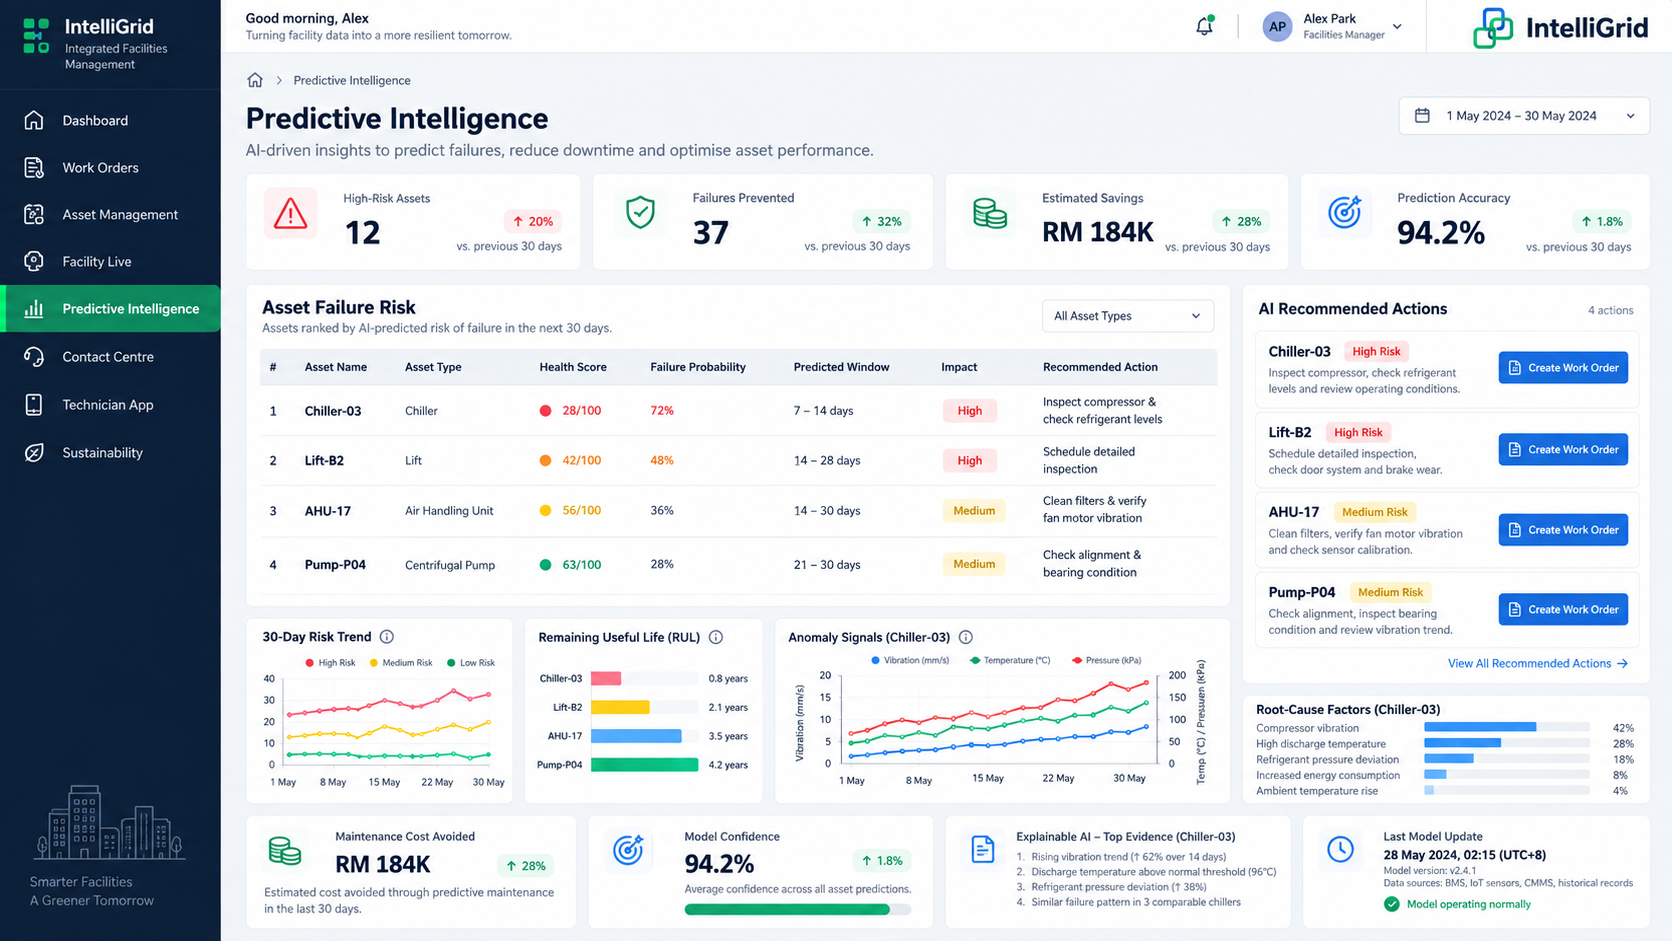This screenshot has width=1672, height=941.
Task: Click the Failures Prevented shield icon
Action: [x=640, y=213]
